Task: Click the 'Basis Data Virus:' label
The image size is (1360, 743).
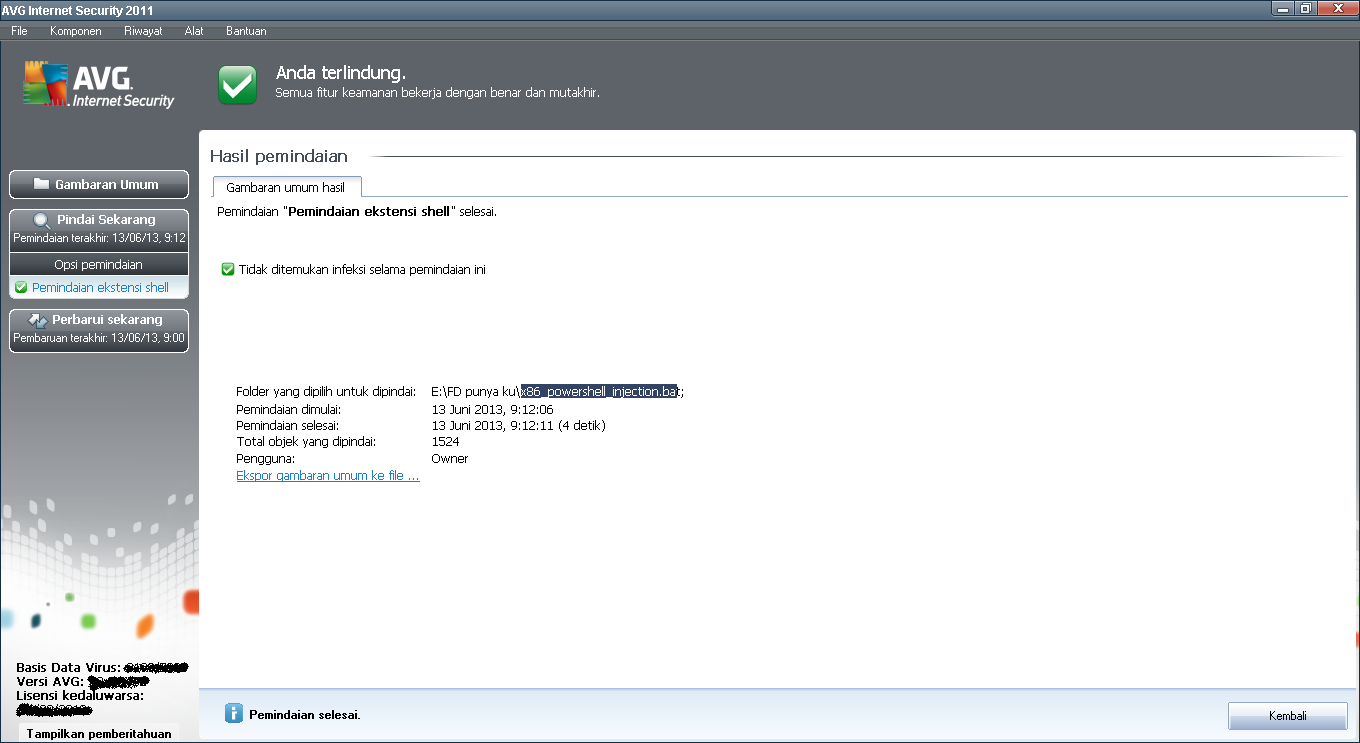Action: tap(69, 667)
